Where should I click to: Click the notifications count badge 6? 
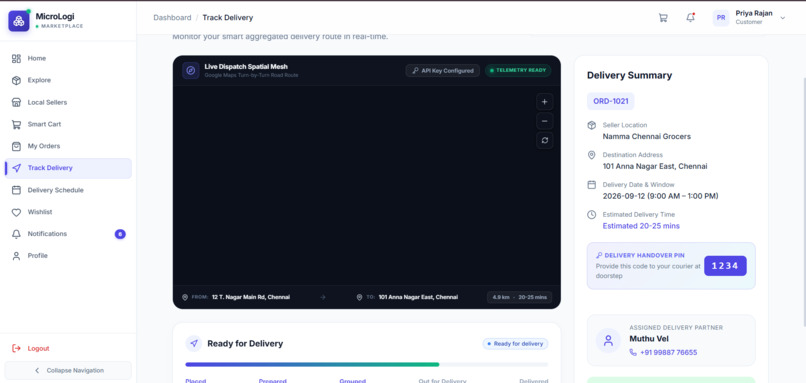click(120, 234)
